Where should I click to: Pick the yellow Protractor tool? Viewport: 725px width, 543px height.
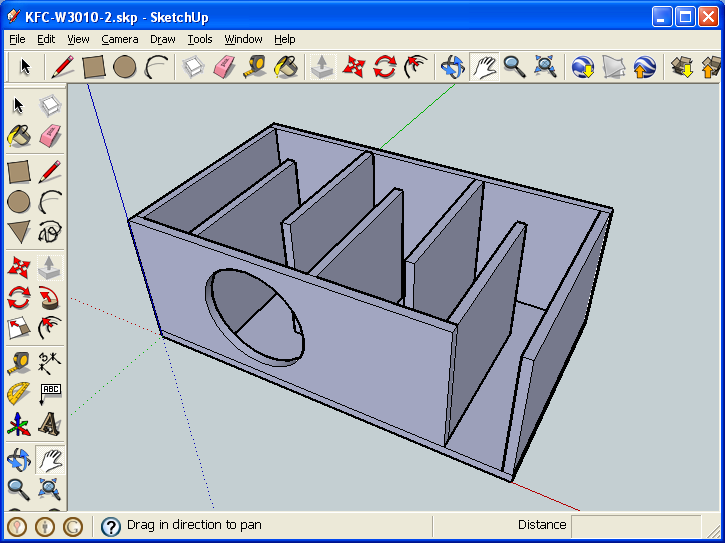pos(18,394)
